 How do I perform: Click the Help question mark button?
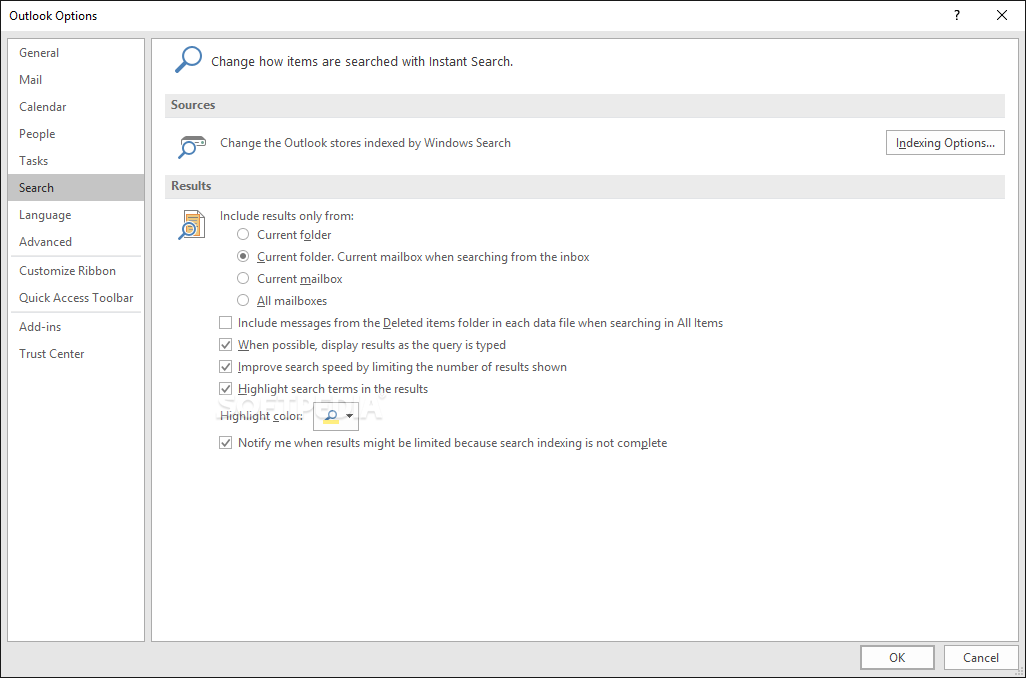tap(957, 15)
